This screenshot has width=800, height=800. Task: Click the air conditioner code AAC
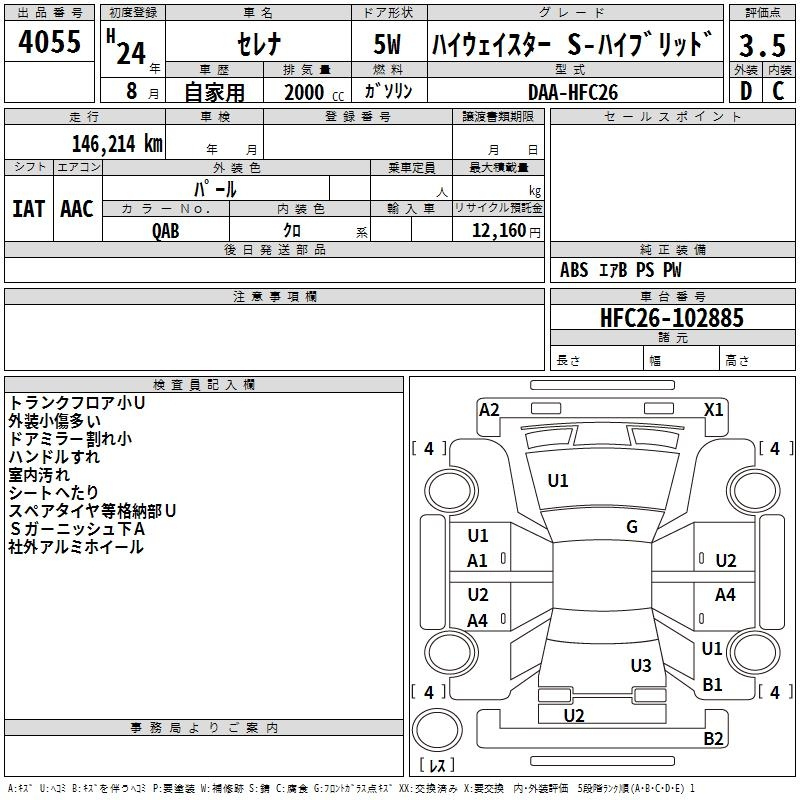(77, 209)
